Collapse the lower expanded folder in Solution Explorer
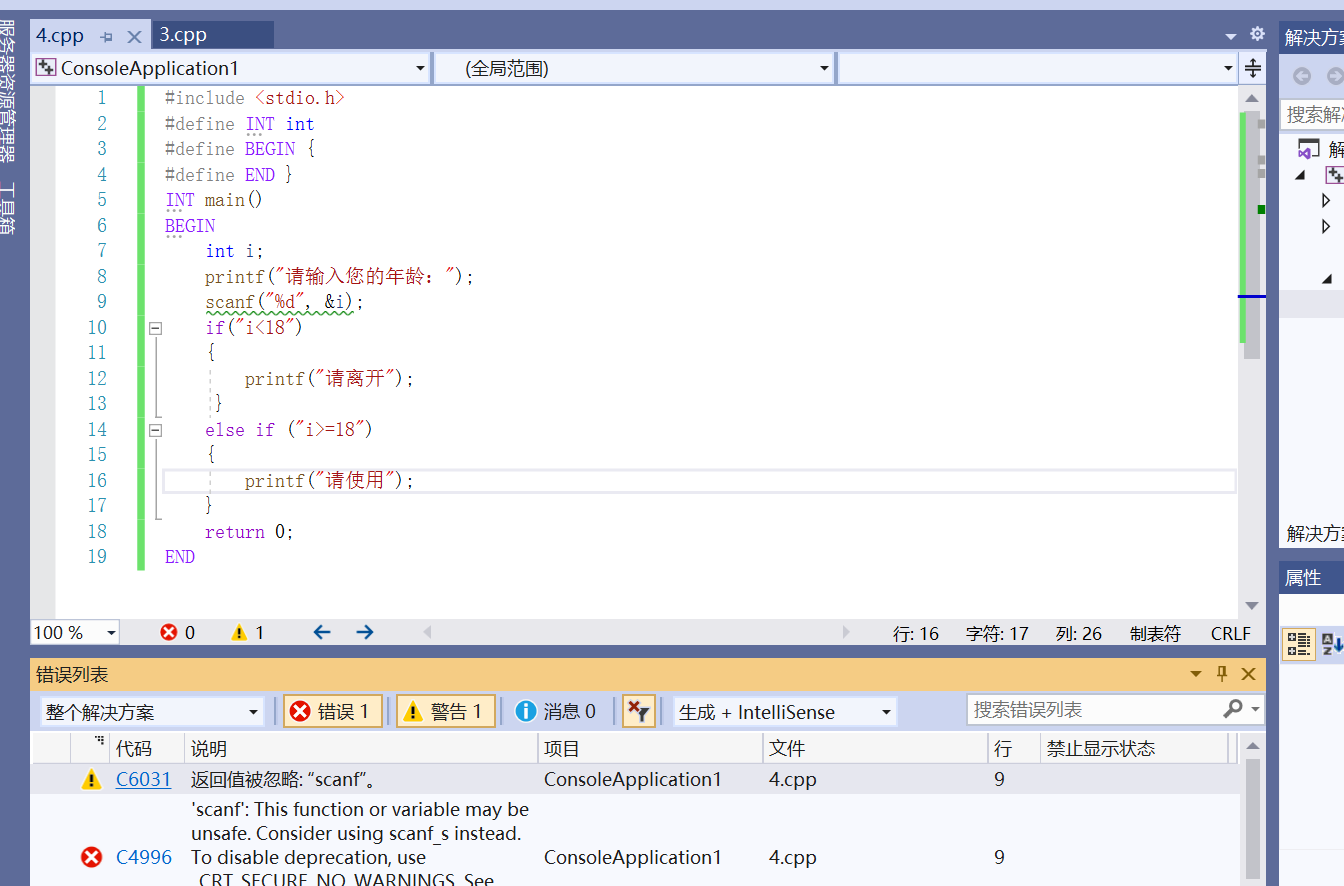 (x=1327, y=278)
